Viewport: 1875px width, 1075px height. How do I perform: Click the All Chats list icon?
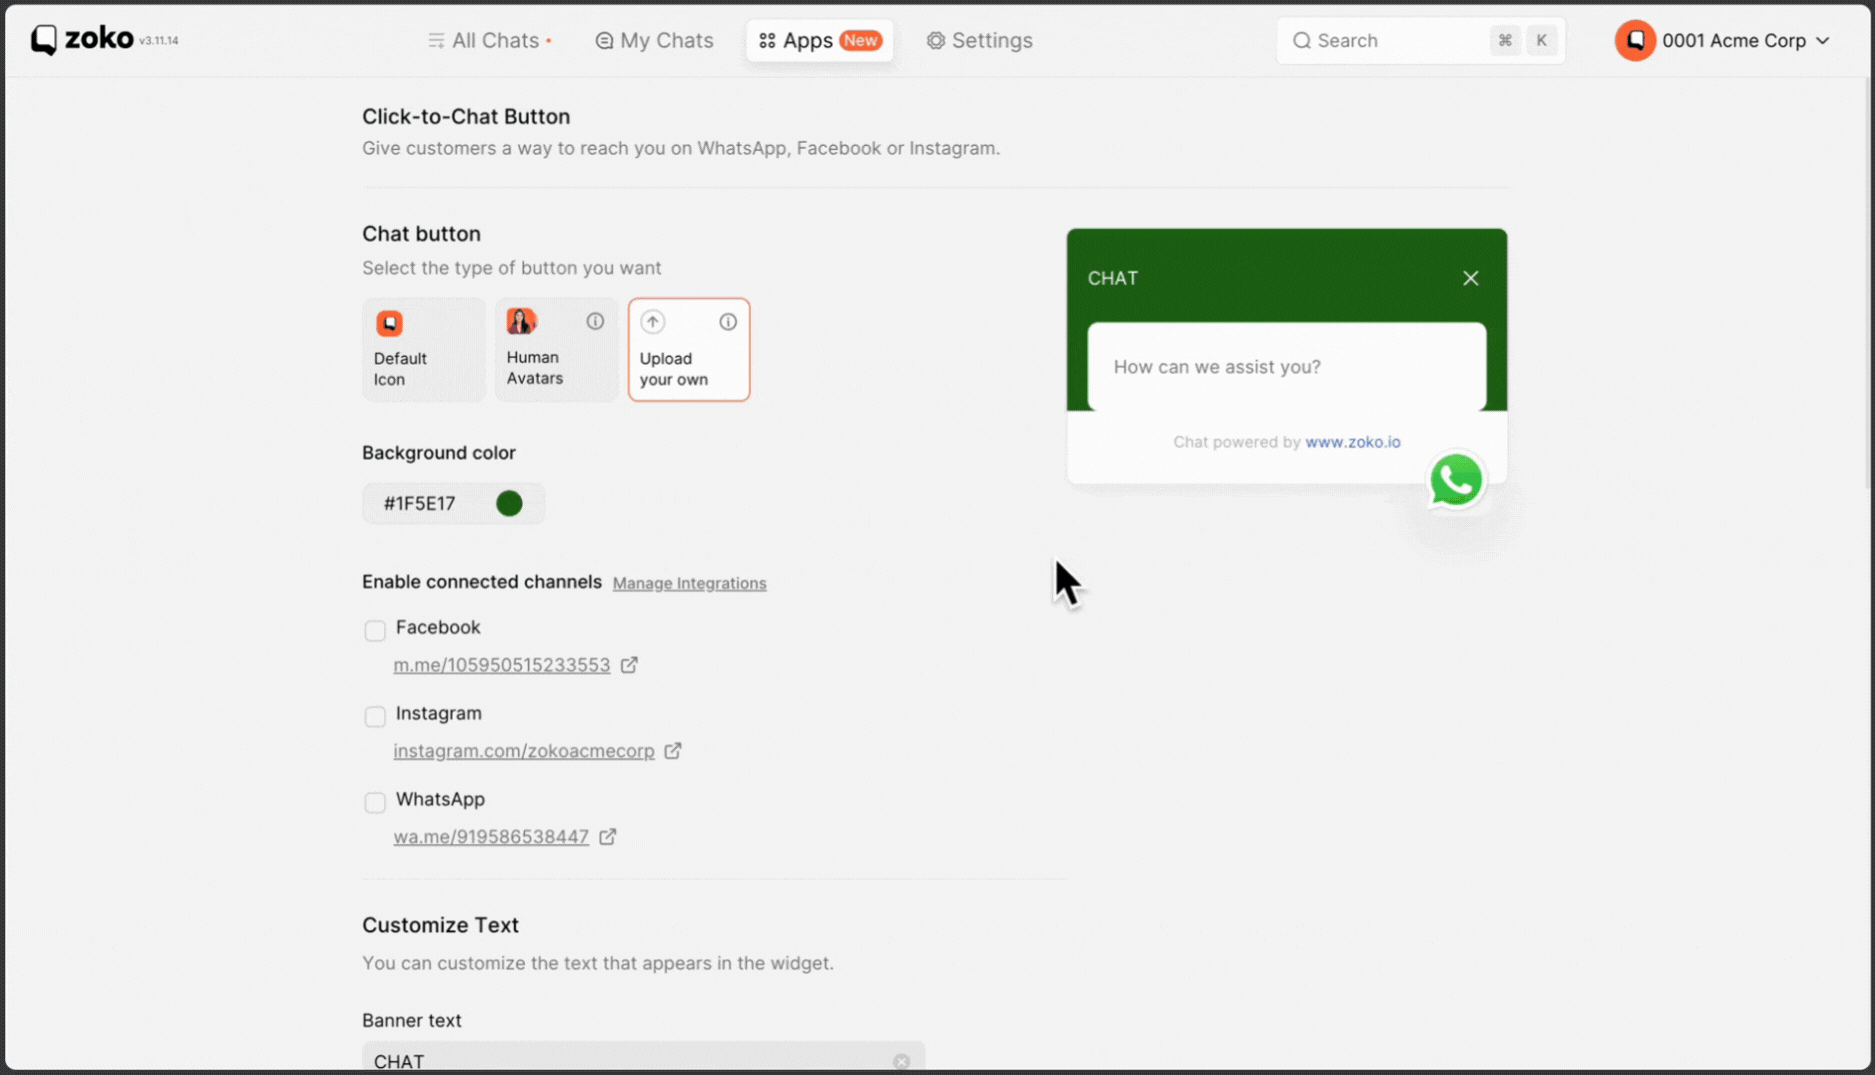pyautogui.click(x=436, y=40)
